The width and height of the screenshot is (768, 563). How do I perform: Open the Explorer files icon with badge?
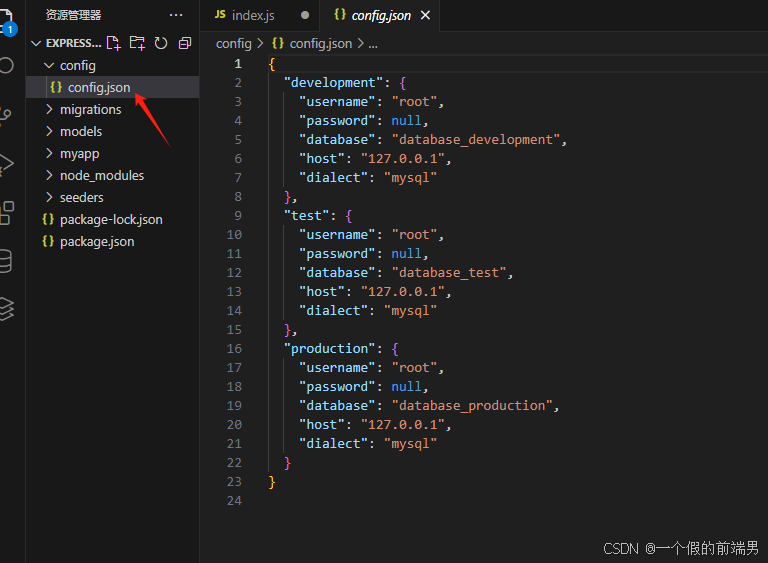click(8, 21)
